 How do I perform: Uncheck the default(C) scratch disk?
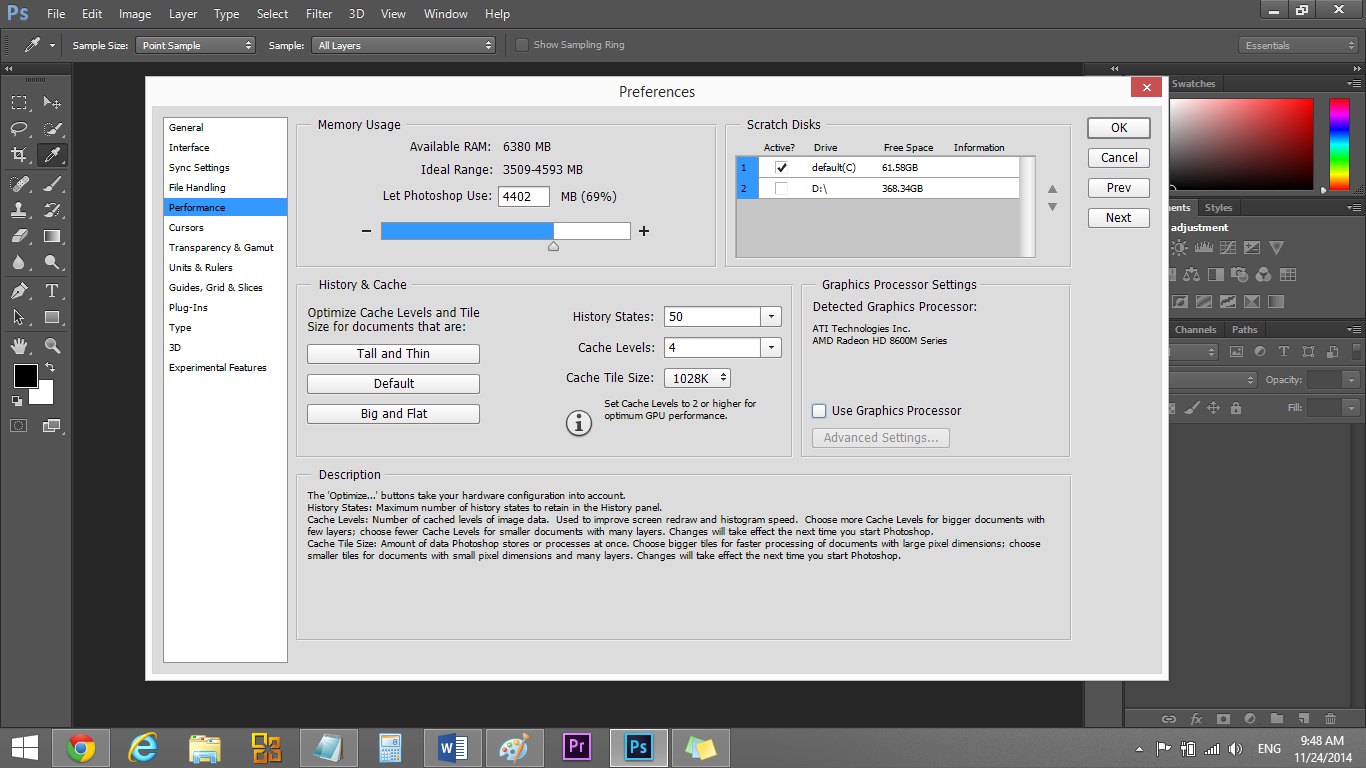tap(781, 167)
